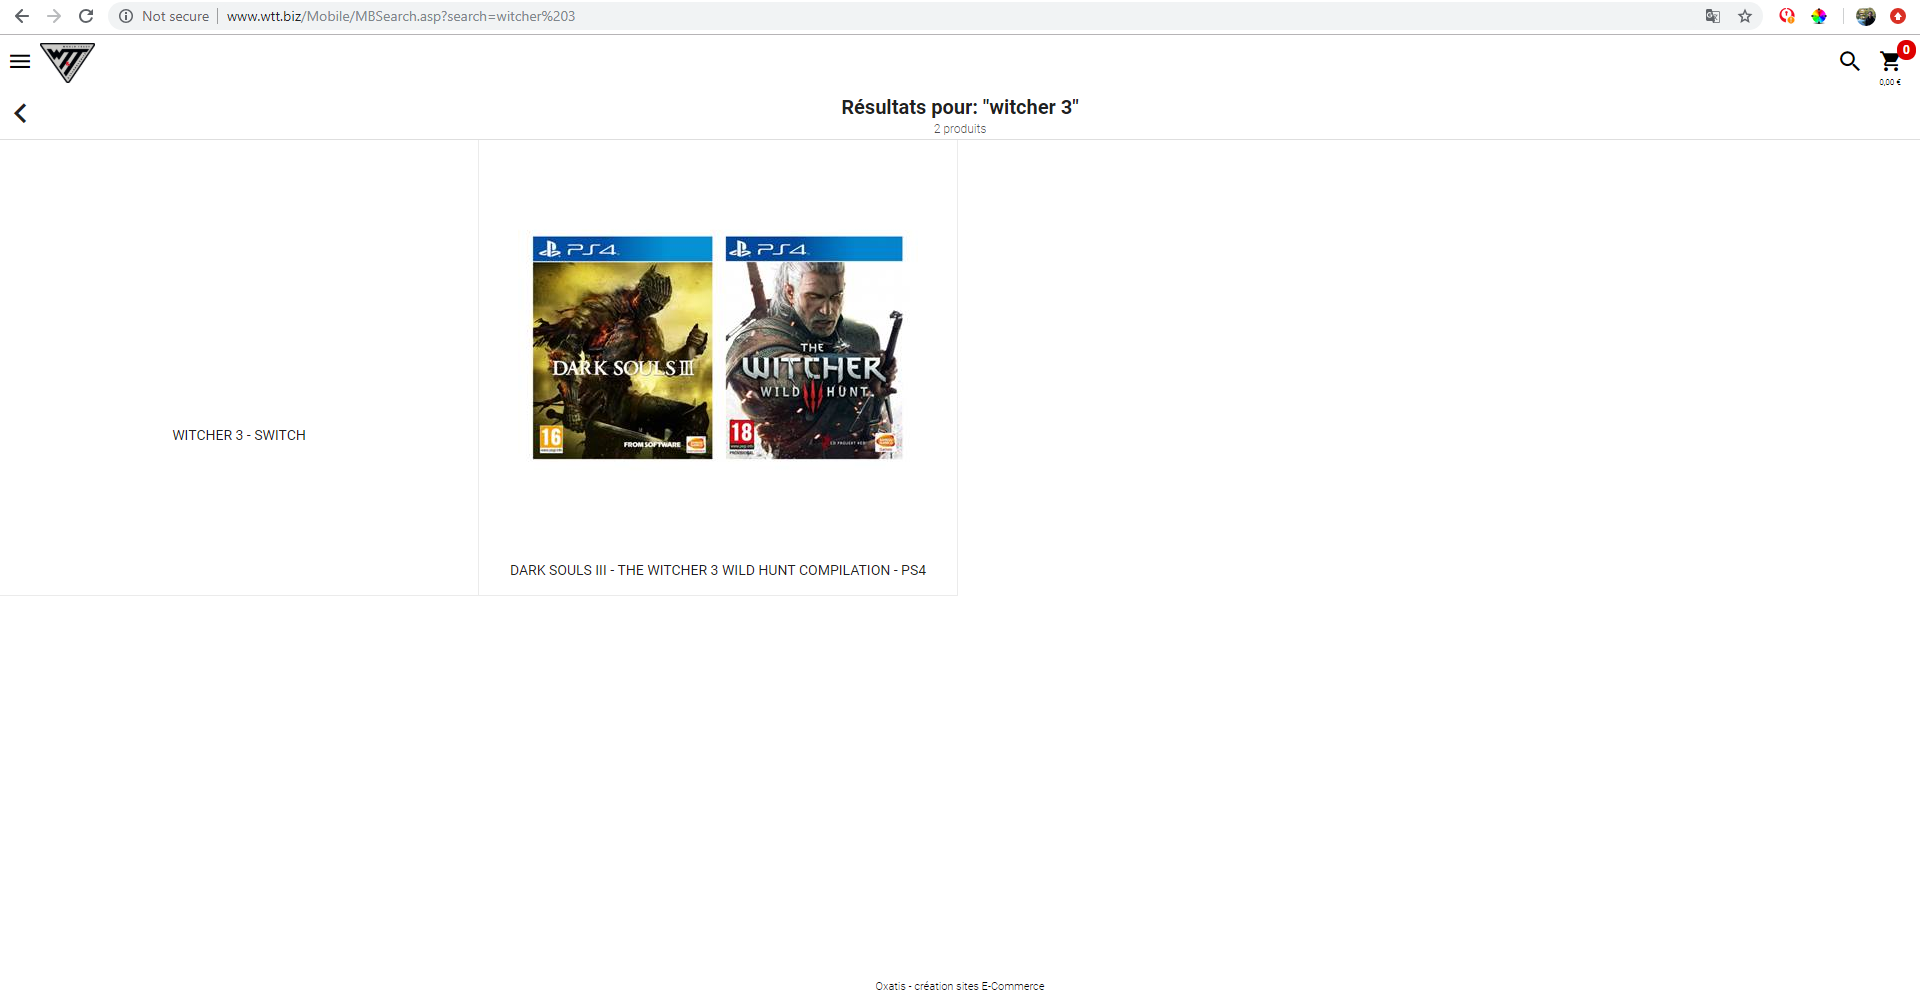Image resolution: width=1920 pixels, height=1004 pixels.
Task: Click the red and orange extension icon
Action: pos(1787,16)
